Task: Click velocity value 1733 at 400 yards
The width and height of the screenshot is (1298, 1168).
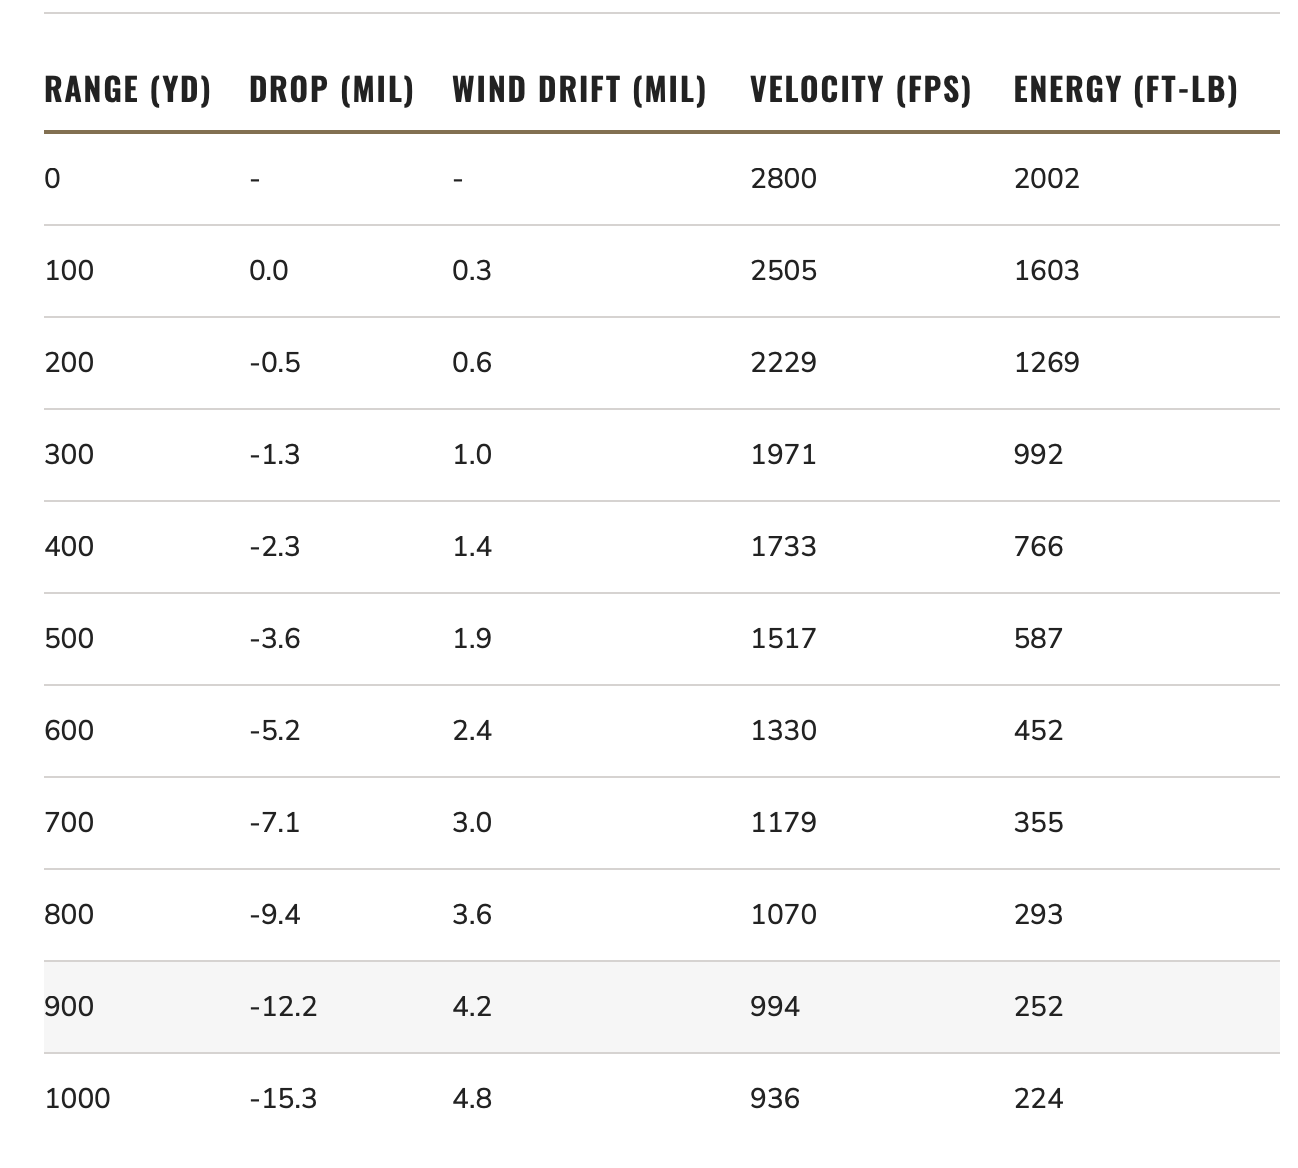Action: [784, 547]
